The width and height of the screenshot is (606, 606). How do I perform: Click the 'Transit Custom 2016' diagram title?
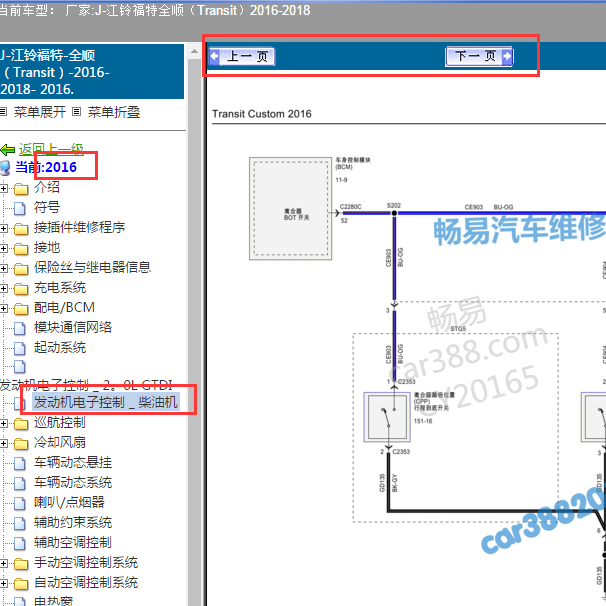click(262, 114)
